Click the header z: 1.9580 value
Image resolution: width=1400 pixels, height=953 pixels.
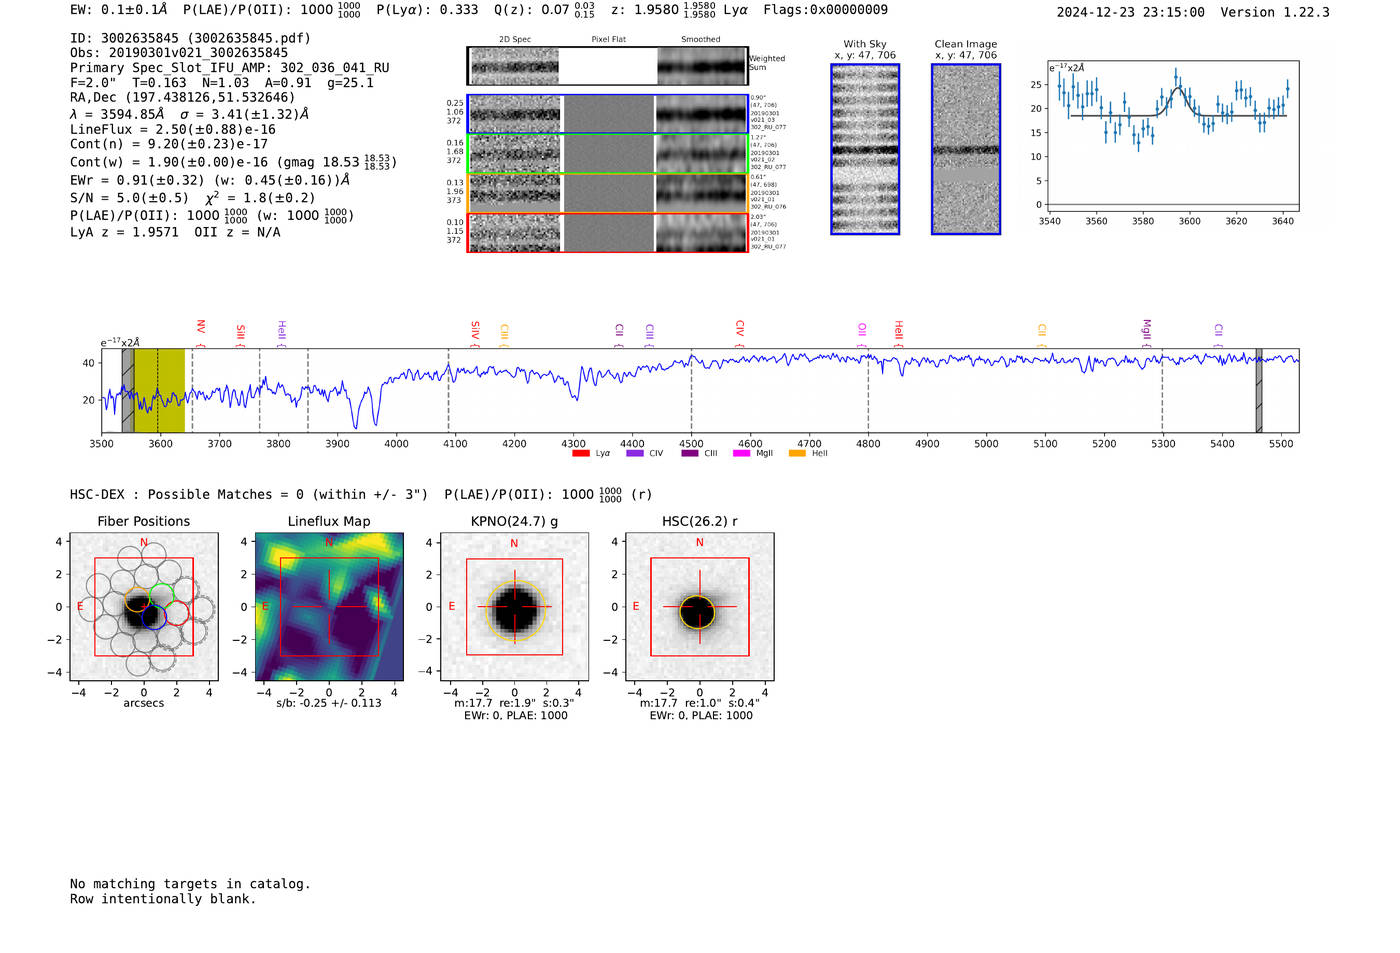tap(663, 10)
